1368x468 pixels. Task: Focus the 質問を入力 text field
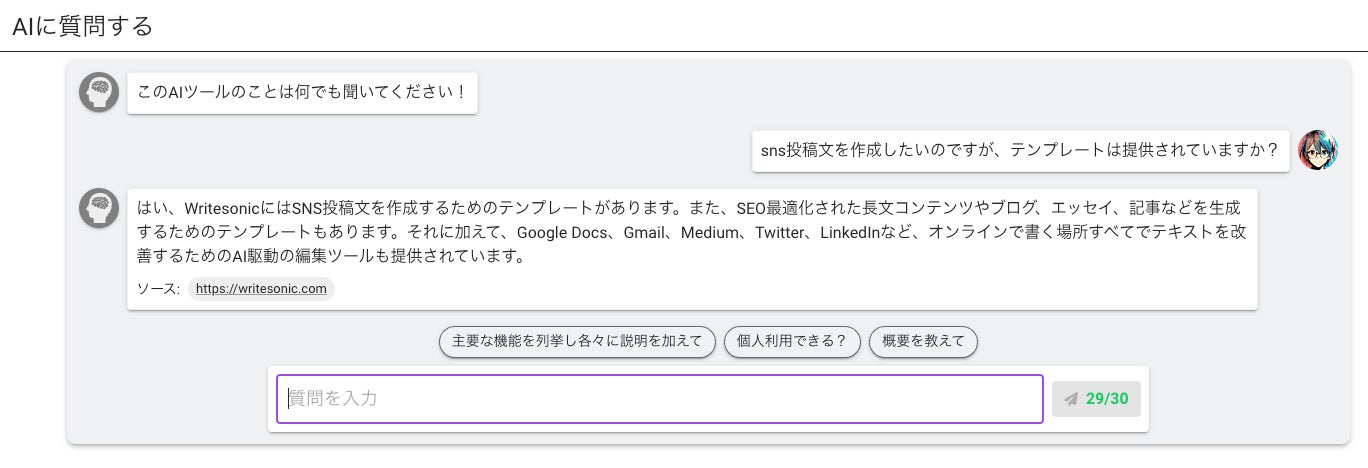(x=660, y=399)
